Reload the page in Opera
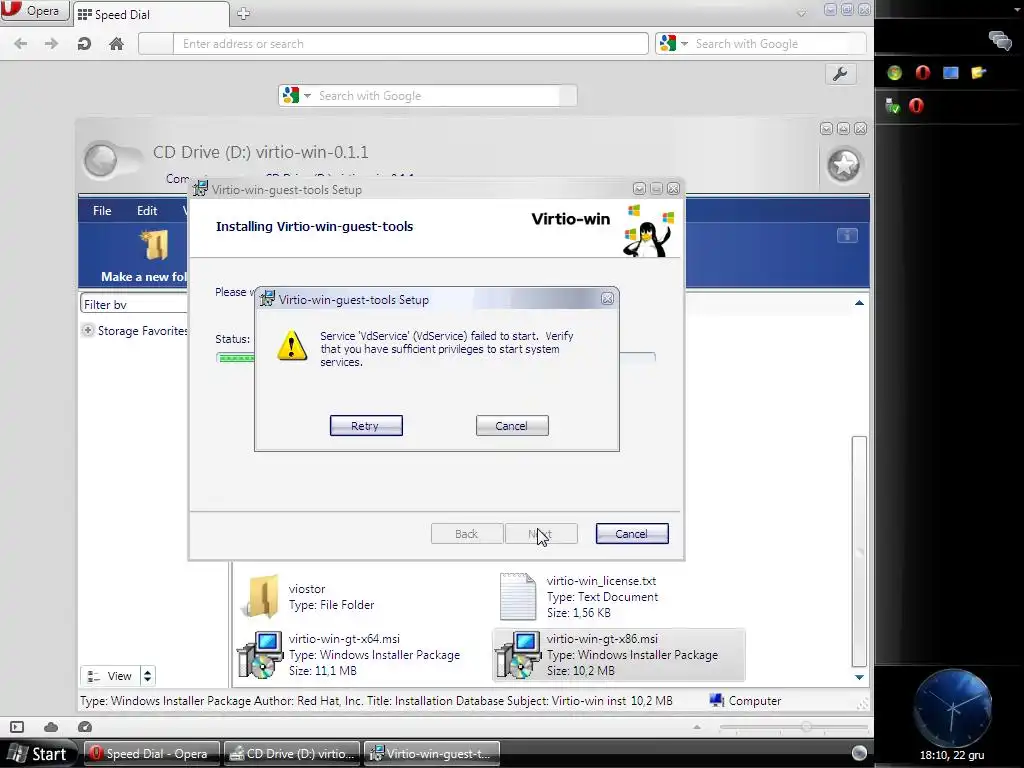 click(84, 44)
